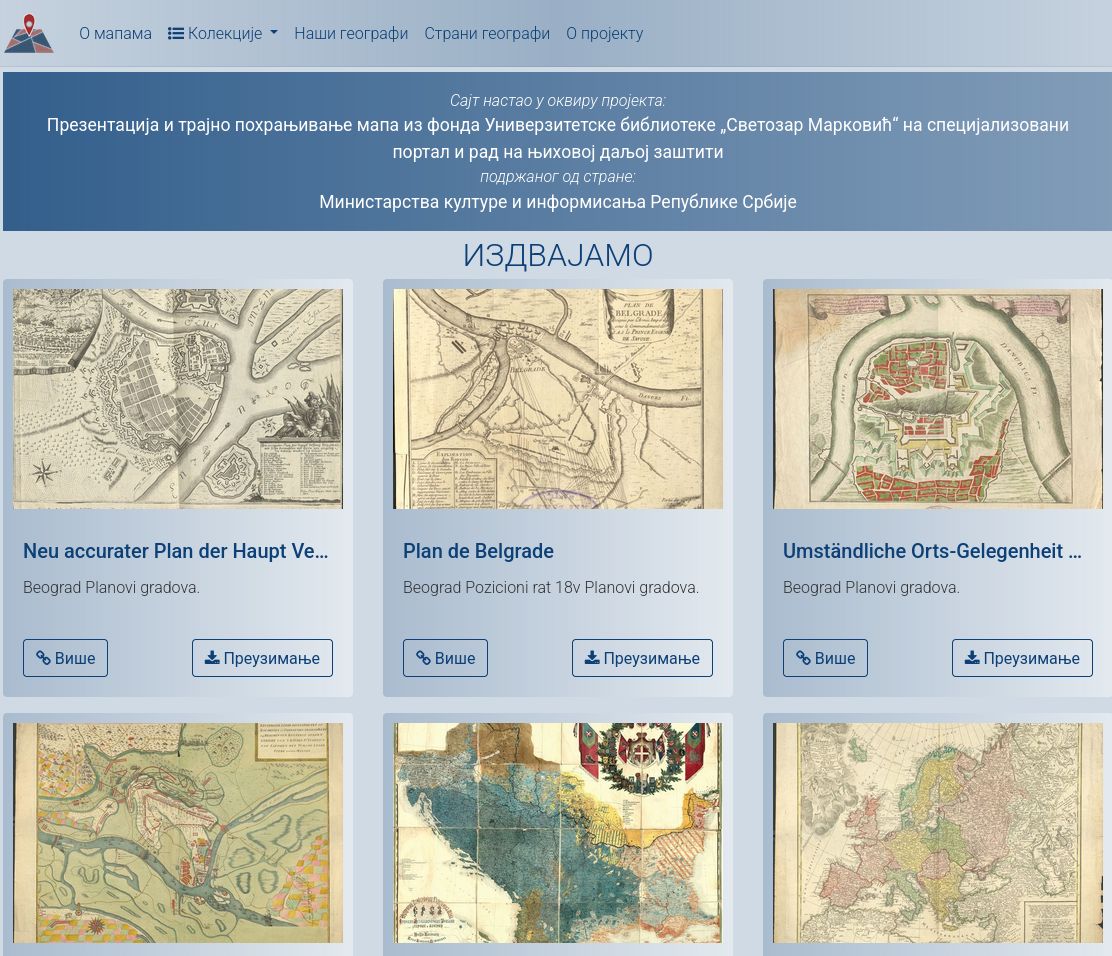Viewport: 1112px width, 956px height.
Task: Download the Umständliche Orts-Gelegenheit map
Action: pos(1021,658)
